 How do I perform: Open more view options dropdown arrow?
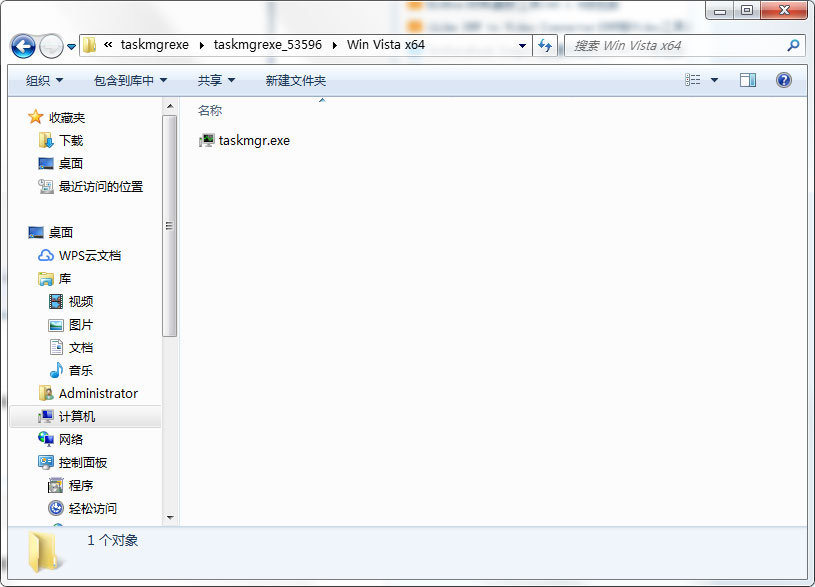(714, 80)
